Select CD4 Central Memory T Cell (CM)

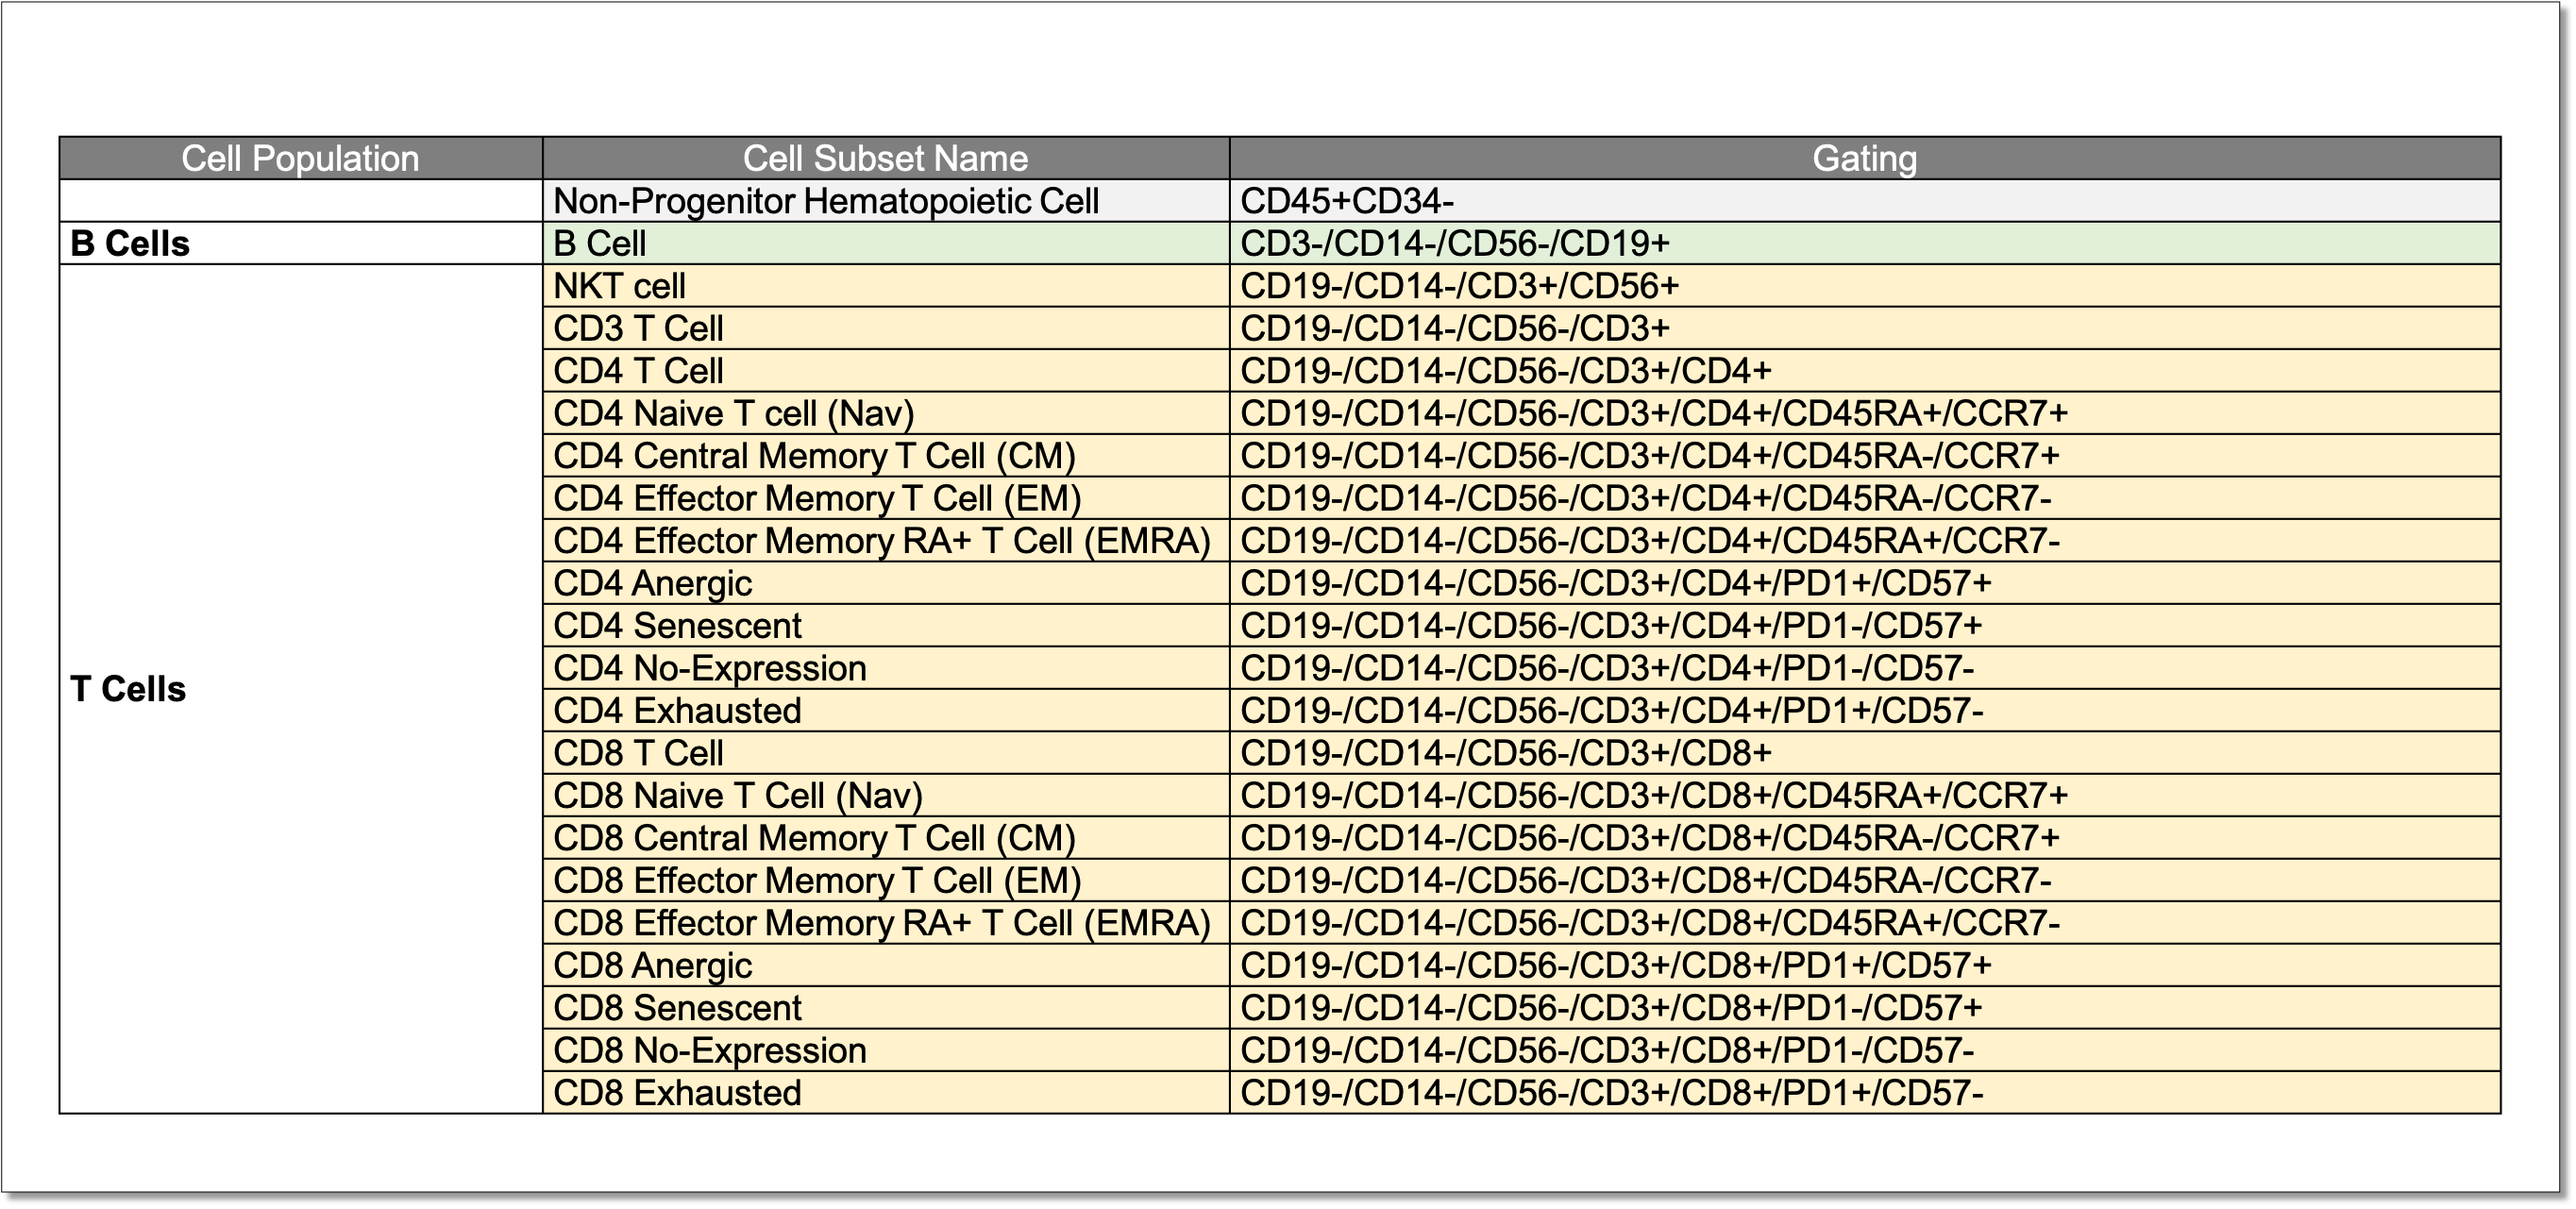pos(814,456)
